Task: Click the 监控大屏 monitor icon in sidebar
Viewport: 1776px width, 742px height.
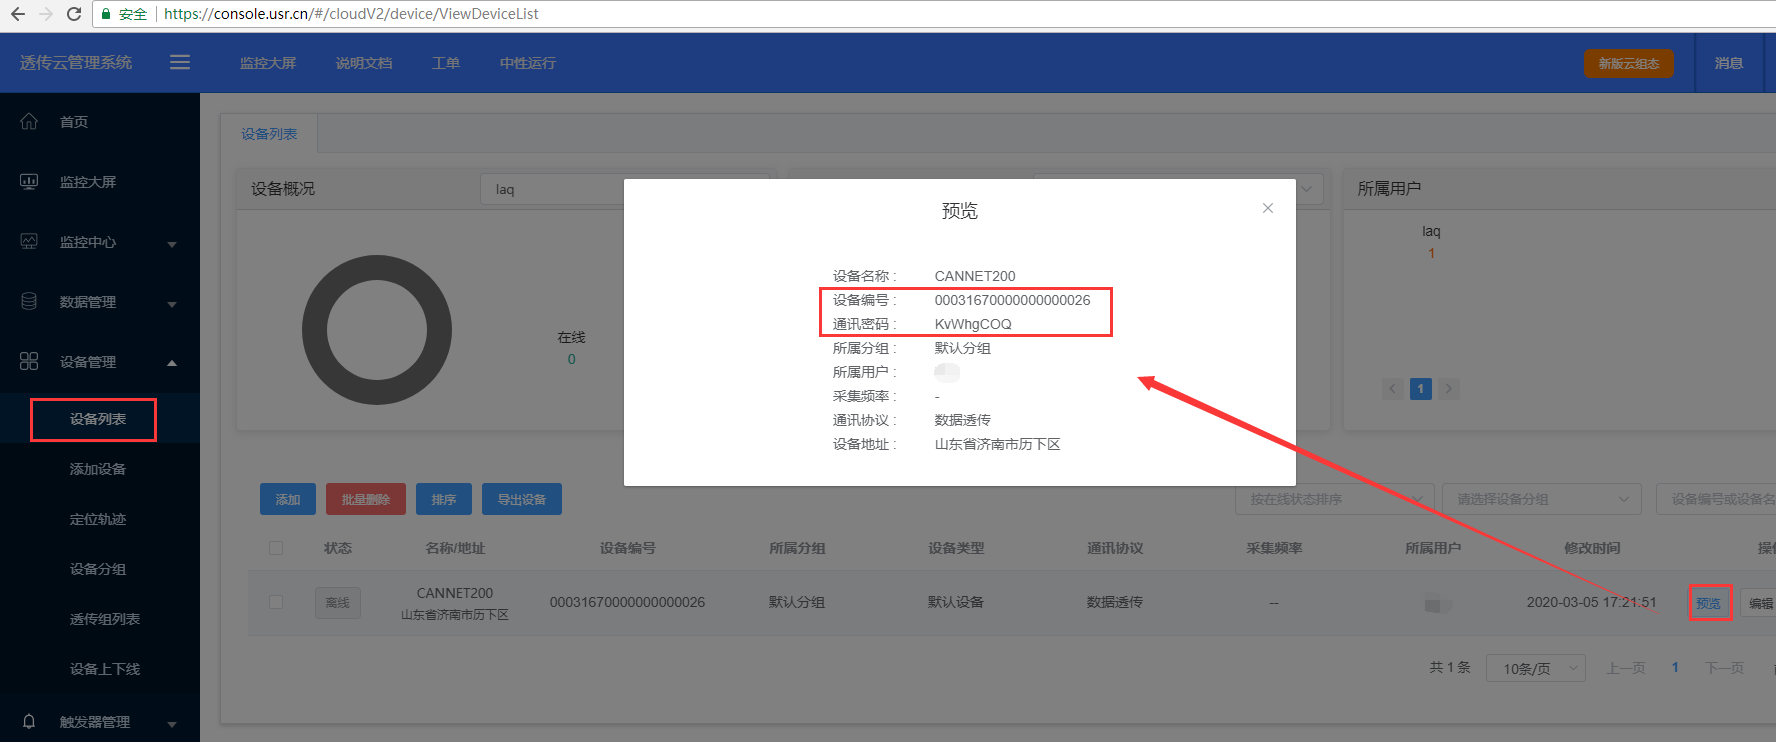Action: pyautogui.click(x=29, y=181)
